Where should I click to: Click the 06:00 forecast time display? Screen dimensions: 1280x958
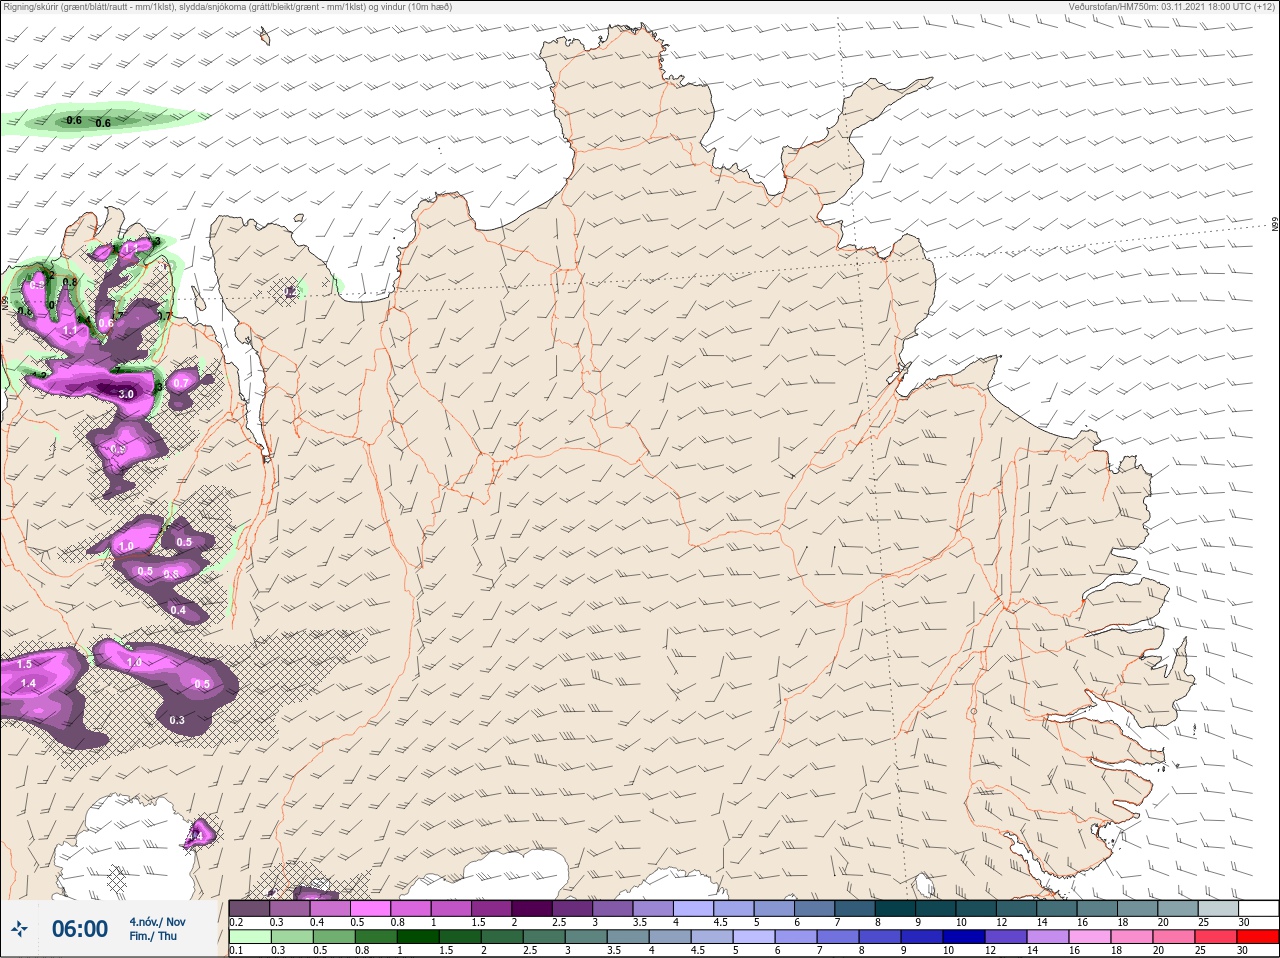click(x=80, y=929)
